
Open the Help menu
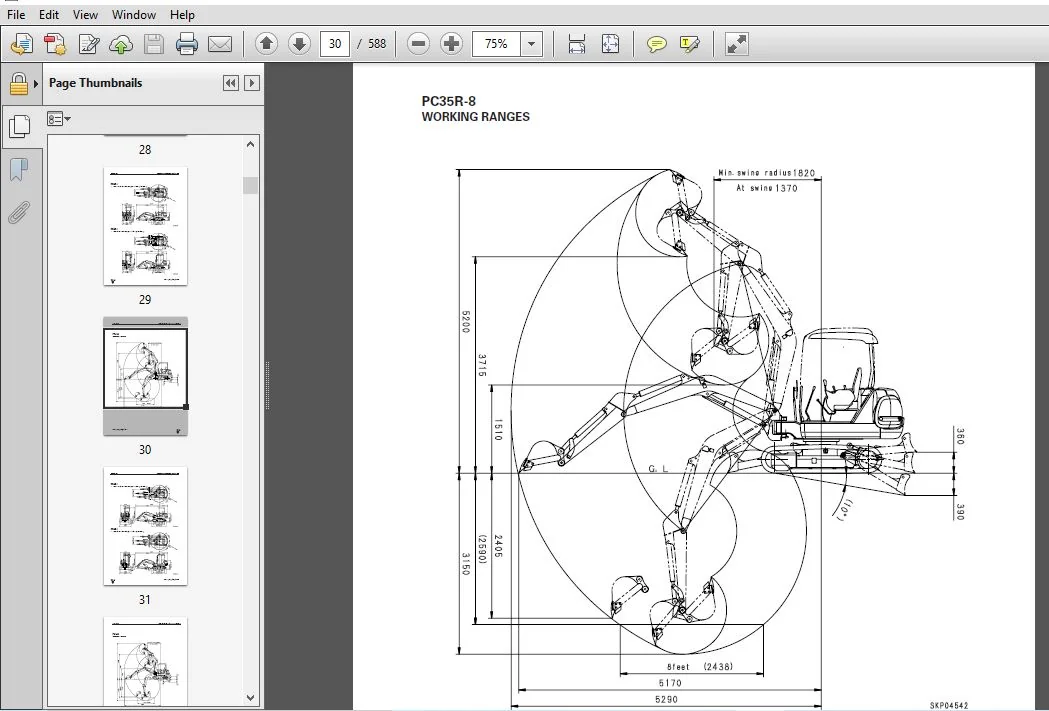click(182, 14)
